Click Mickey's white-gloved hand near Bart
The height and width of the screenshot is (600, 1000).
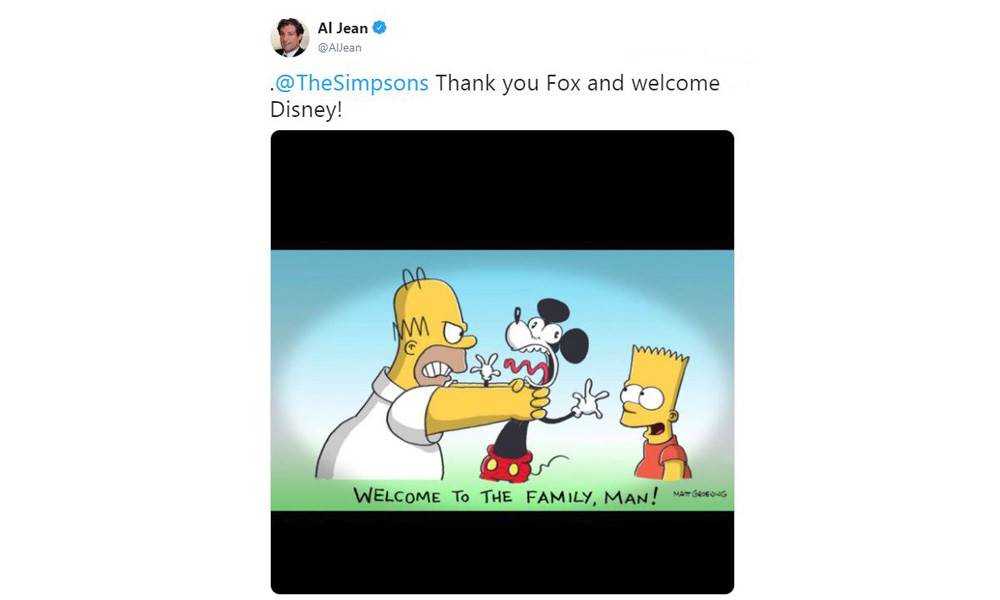[590, 399]
